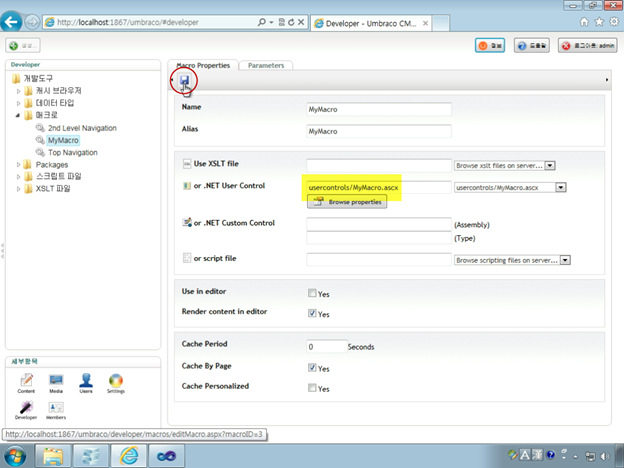
Task: Uncheck Render content in editor
Action: (312, 313)
